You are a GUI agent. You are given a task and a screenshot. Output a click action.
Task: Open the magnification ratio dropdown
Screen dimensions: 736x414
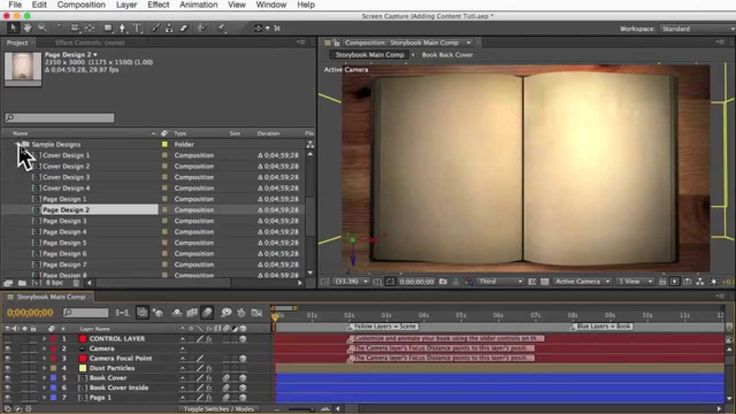click(352, 282)
